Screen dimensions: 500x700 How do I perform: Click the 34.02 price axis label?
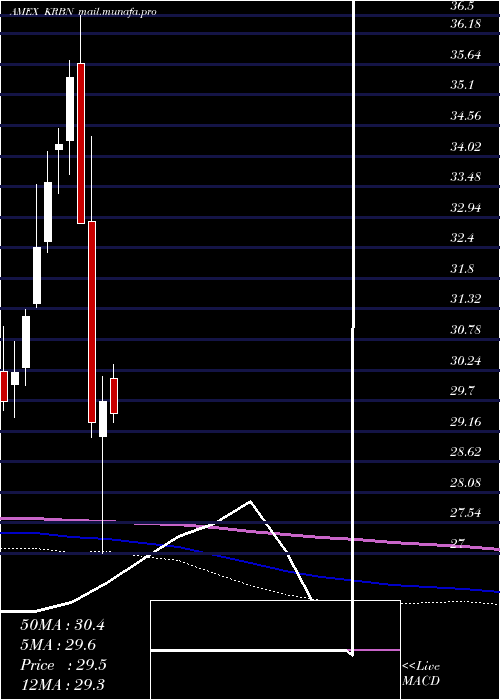(x=465, y=146)
